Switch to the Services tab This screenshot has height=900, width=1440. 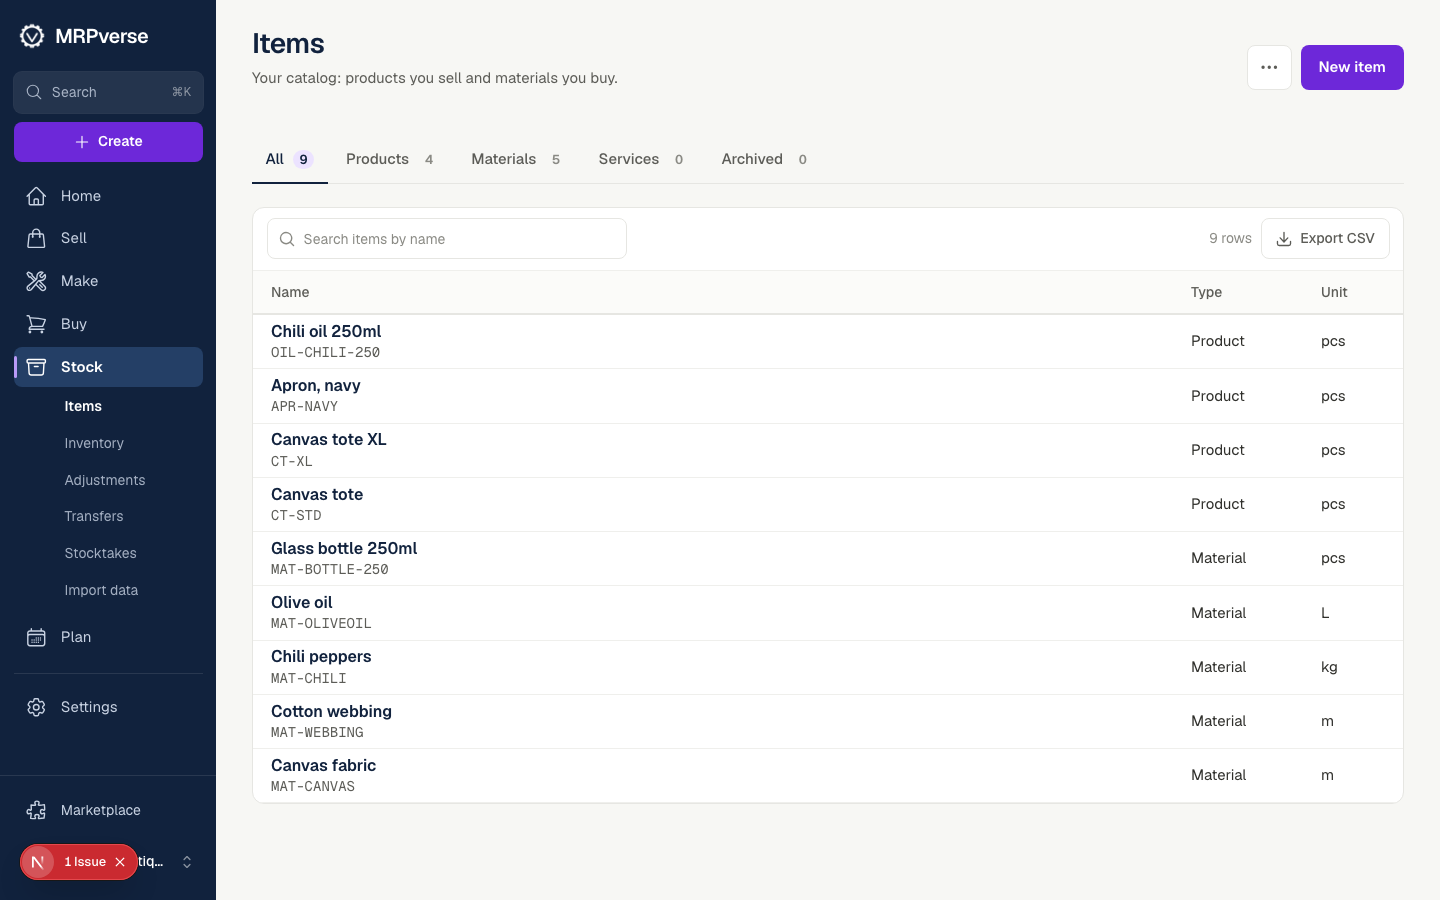point(641,159)
